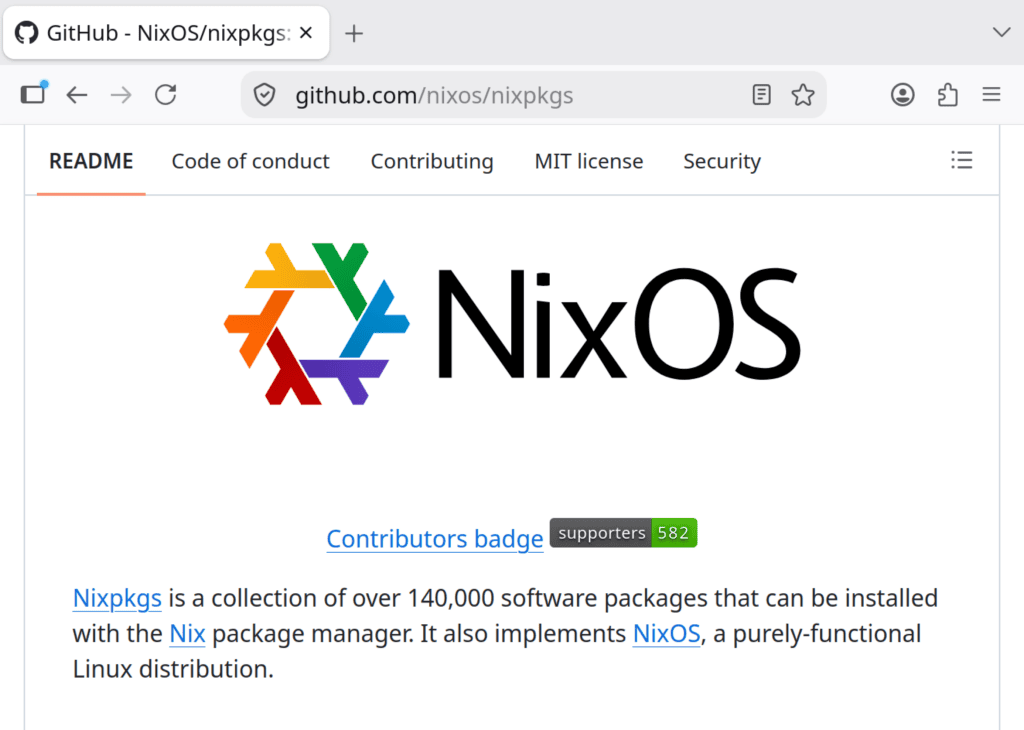
Task: Toggle reader view in address bar
Action: click(761, 95)
